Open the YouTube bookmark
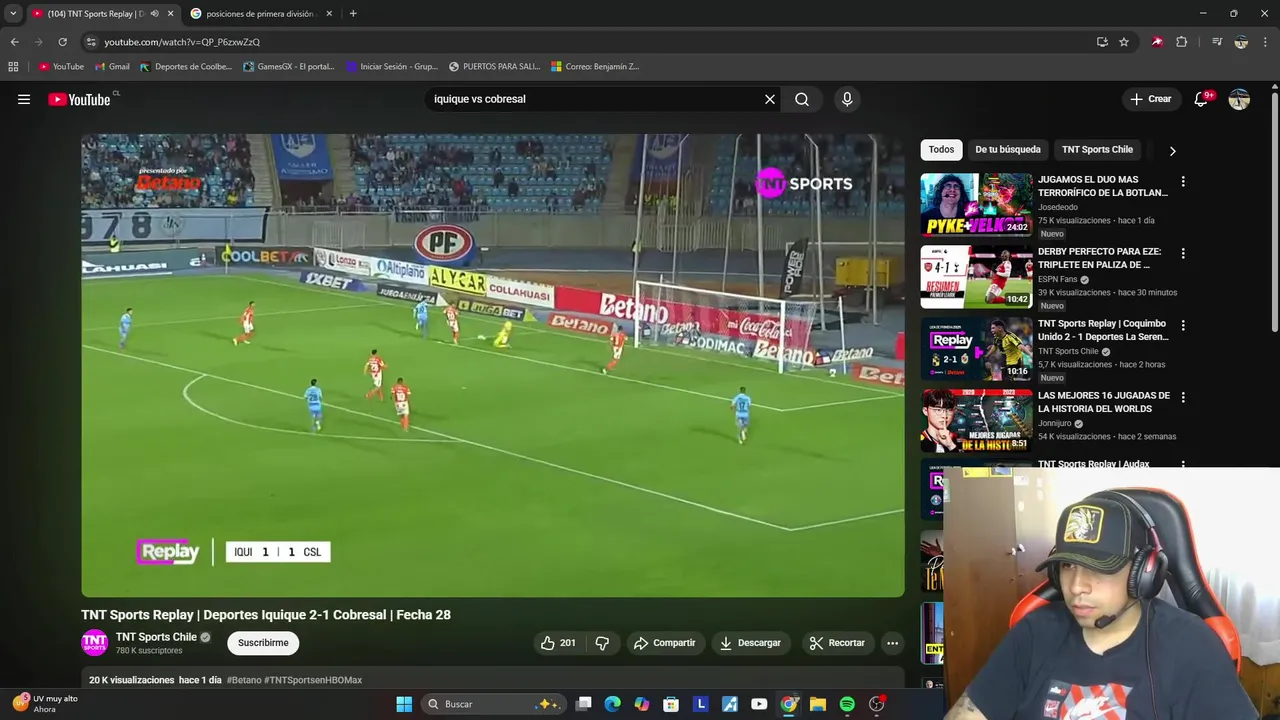The height and width of the screenshot is (720, 1280). [61, 67]
